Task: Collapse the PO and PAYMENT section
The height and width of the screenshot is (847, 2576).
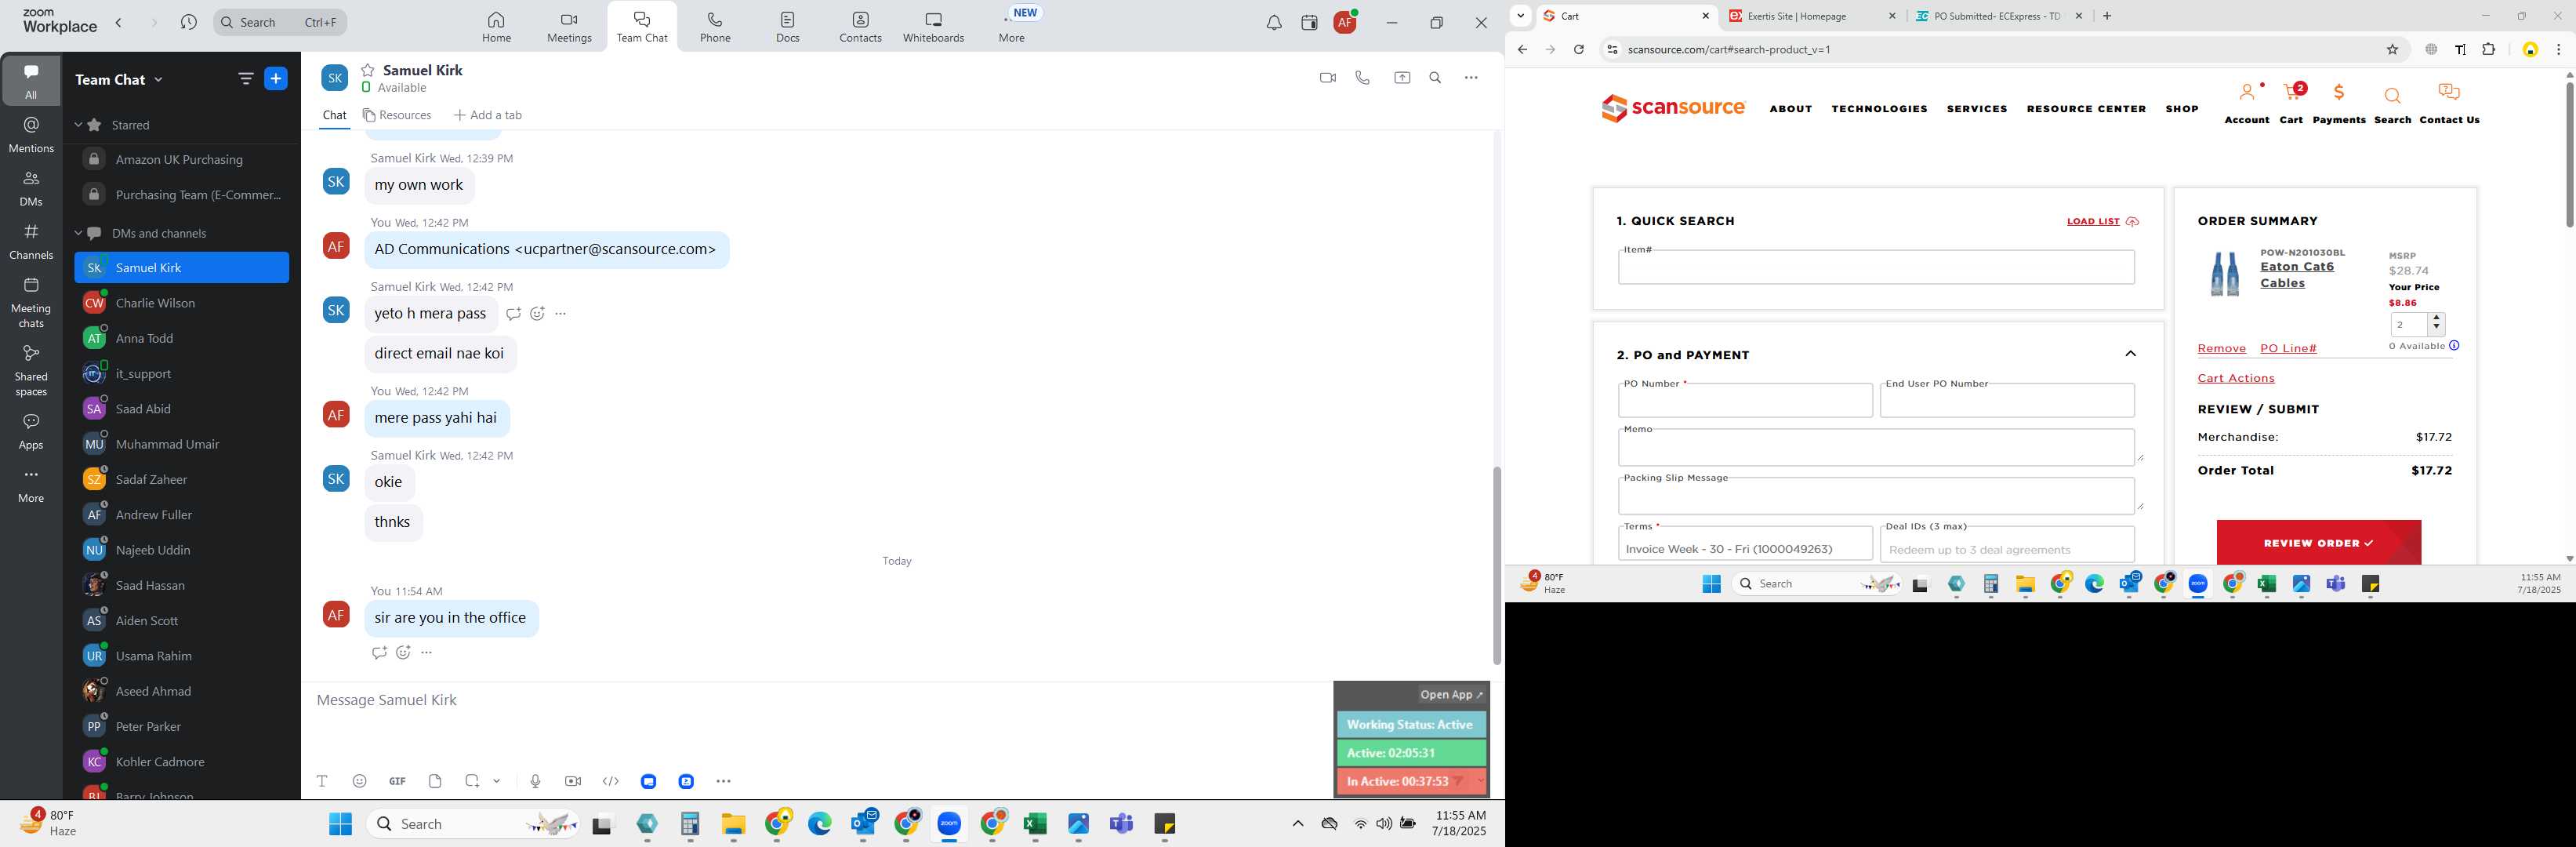Action: [x=2130, y=354]
